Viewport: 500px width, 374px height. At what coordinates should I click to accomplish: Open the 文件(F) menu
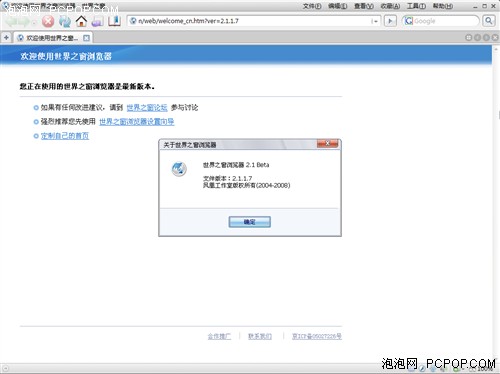[312, 6]
